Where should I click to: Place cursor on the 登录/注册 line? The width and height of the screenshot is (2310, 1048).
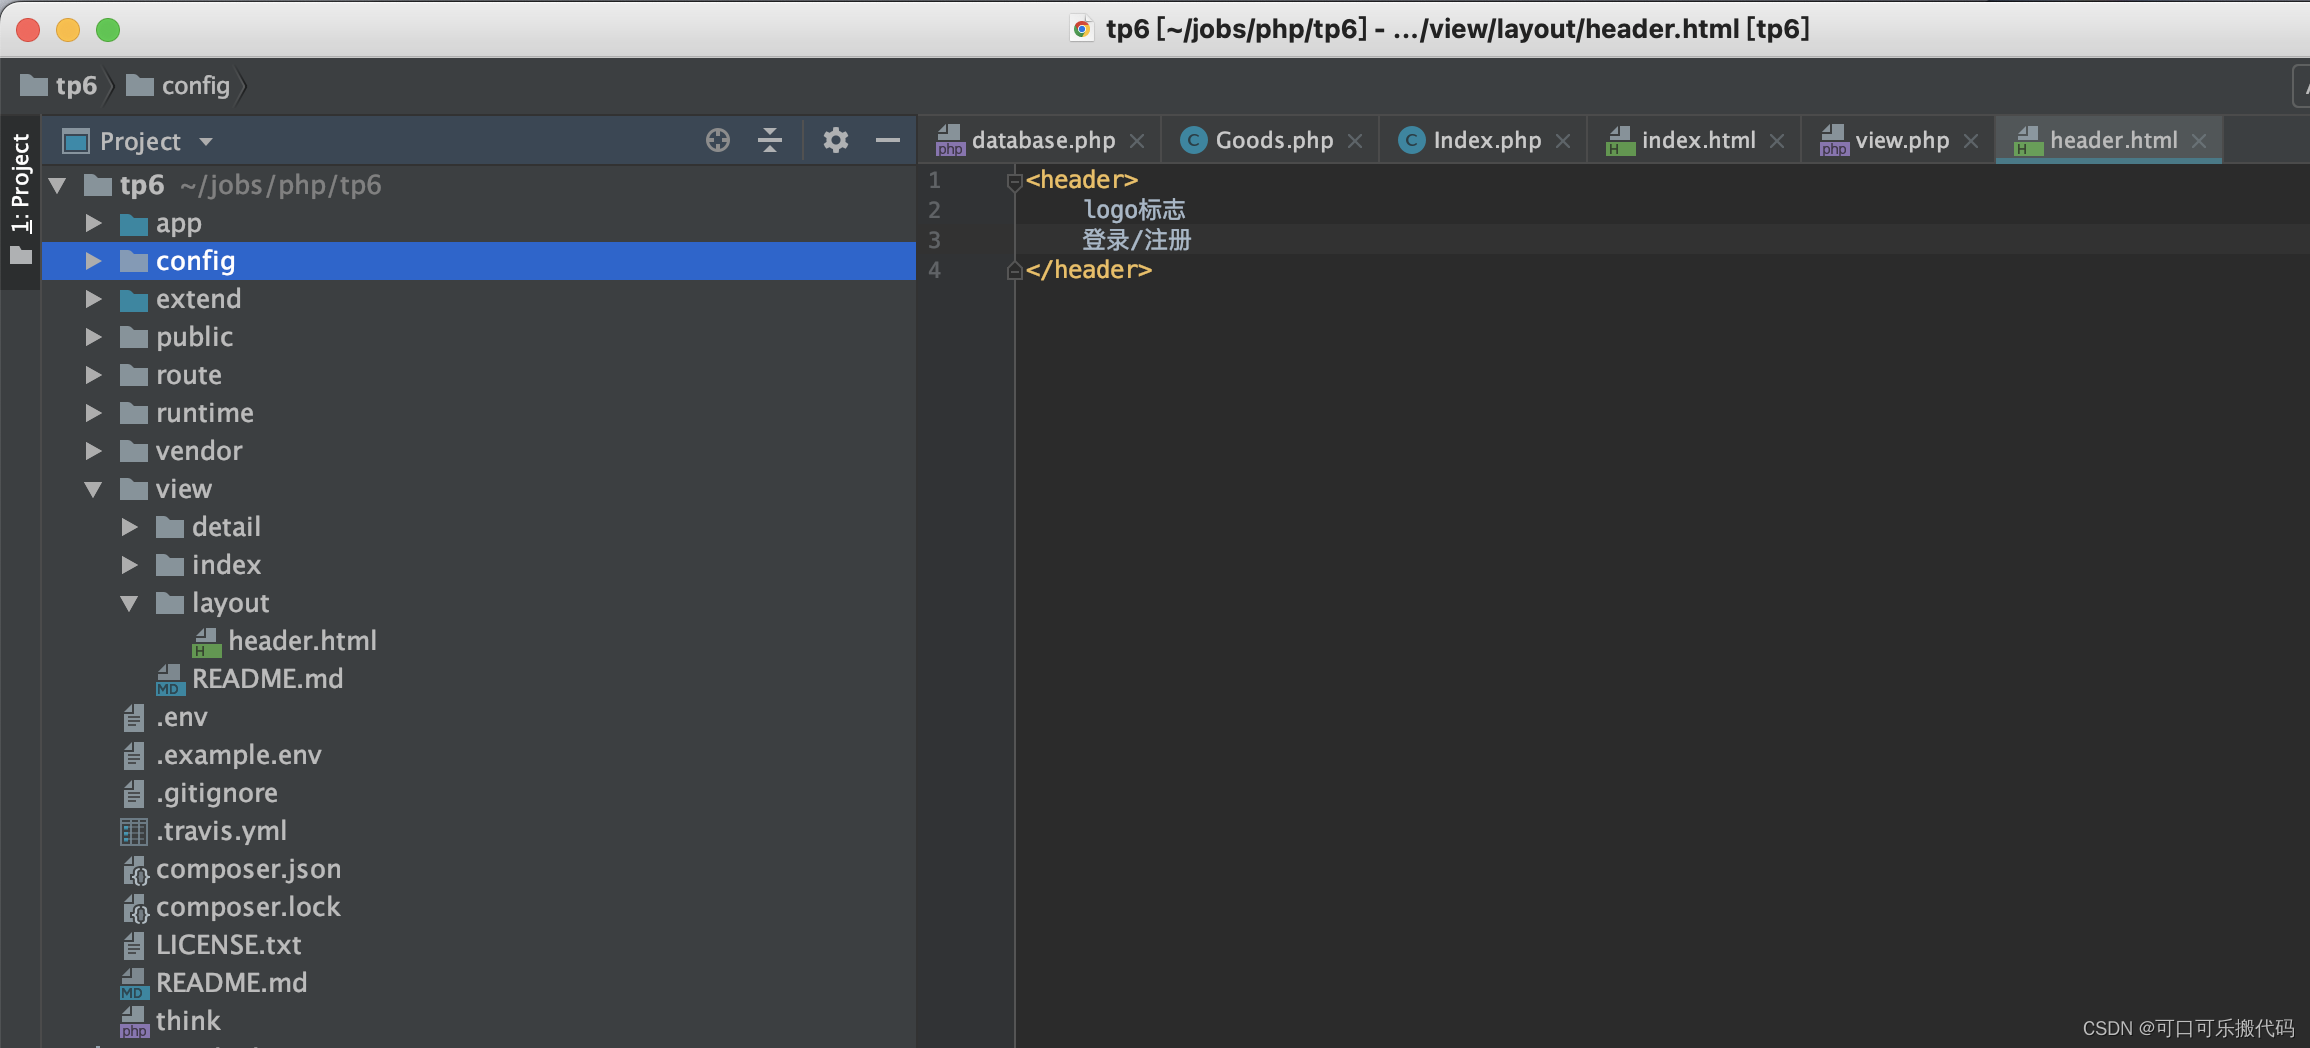click(x=1137, y=240)
